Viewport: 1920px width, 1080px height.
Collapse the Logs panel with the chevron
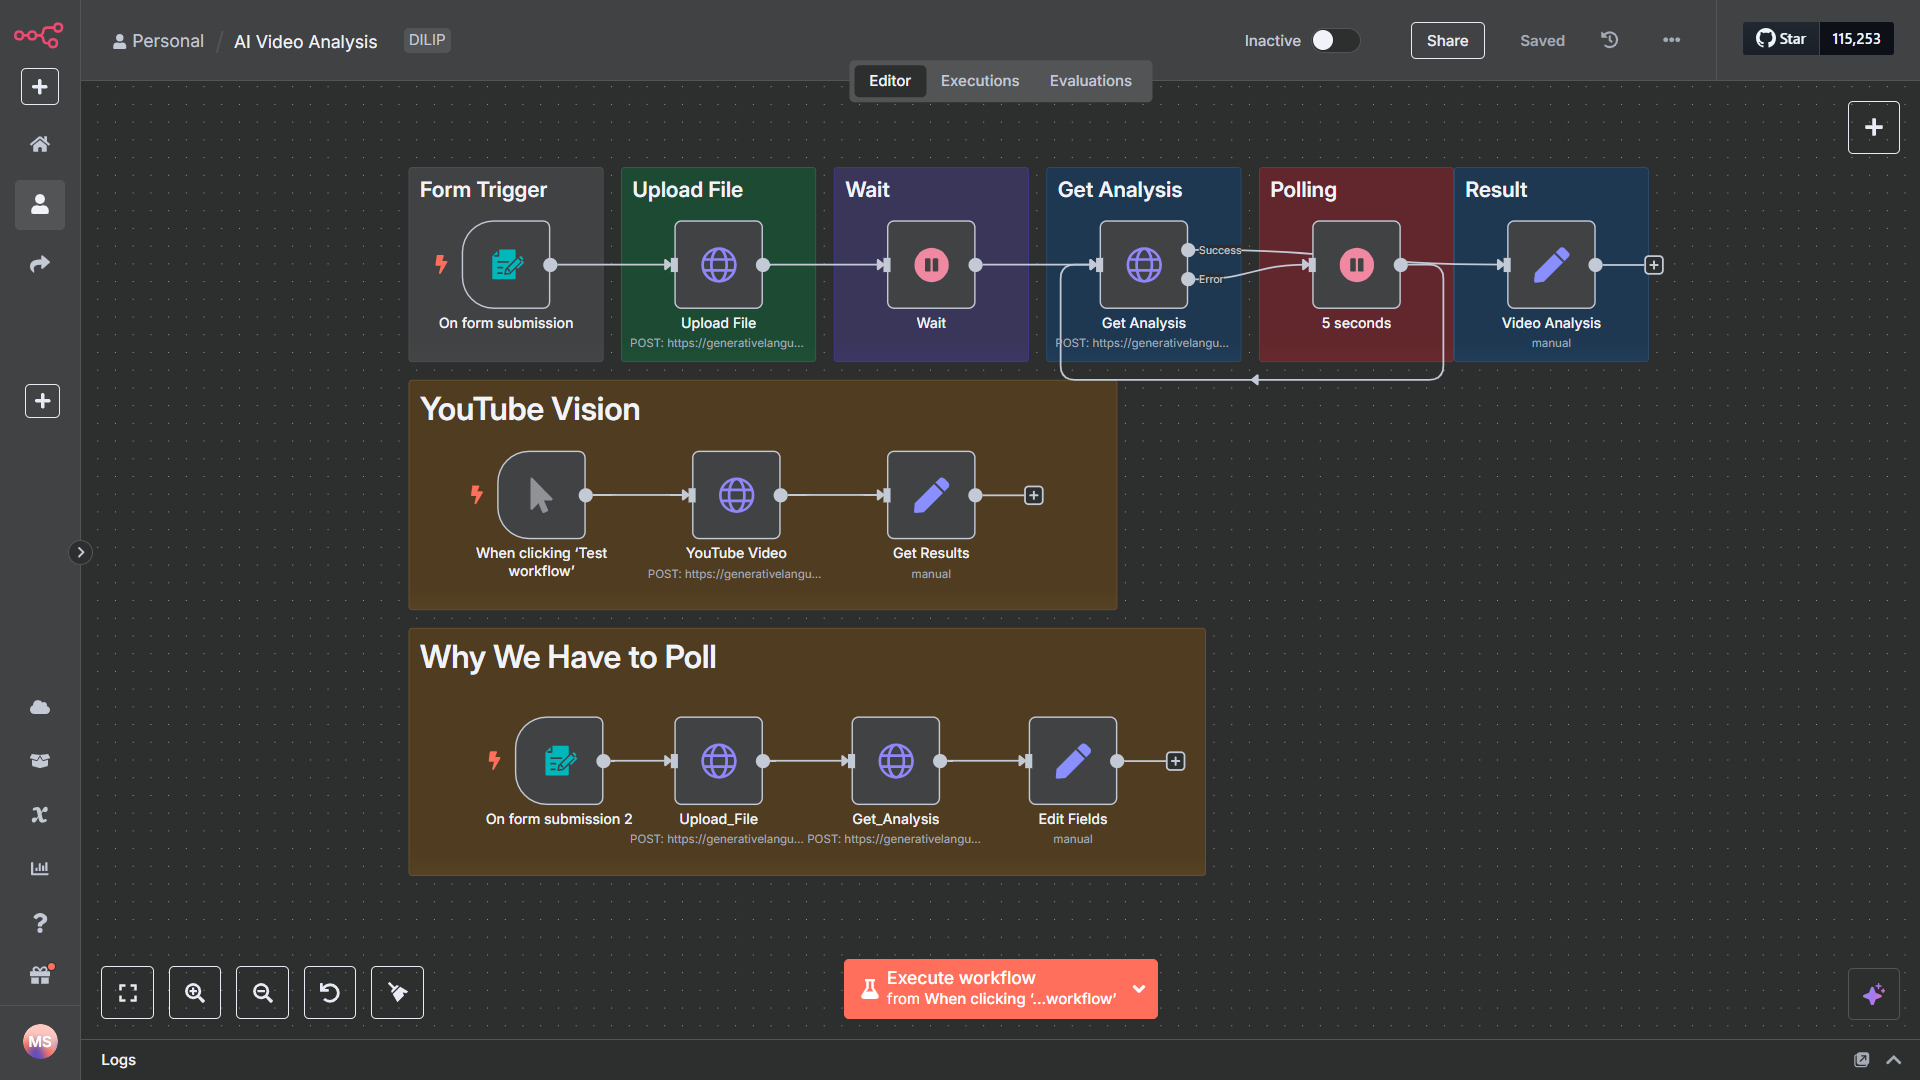coord(1894,1059)
